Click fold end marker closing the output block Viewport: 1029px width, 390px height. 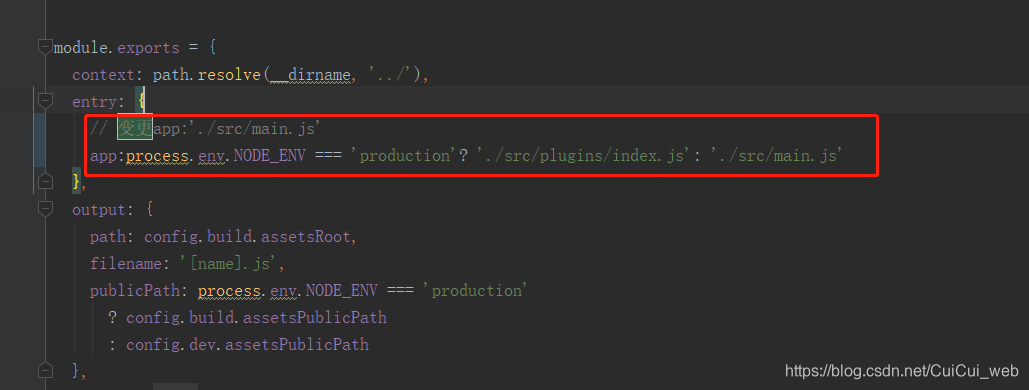coord(45,370)
